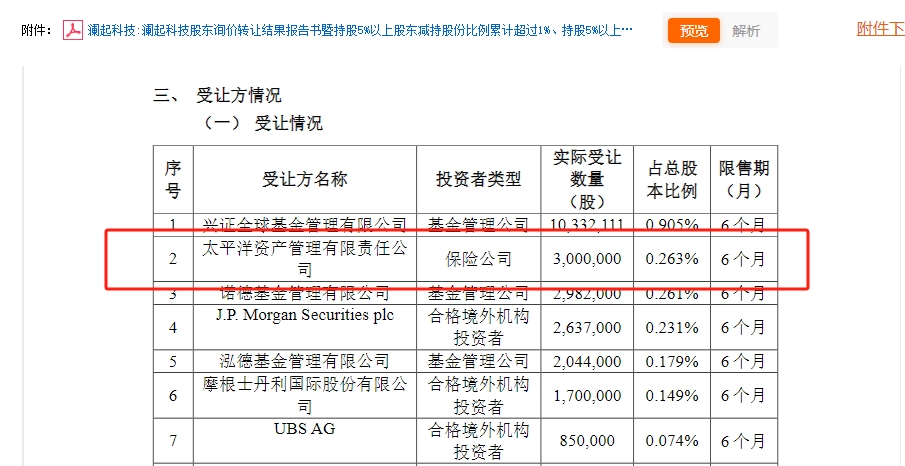Select the UBS AG cell
905x466 pixels.
pyautogui.click(x=305, y=441)
